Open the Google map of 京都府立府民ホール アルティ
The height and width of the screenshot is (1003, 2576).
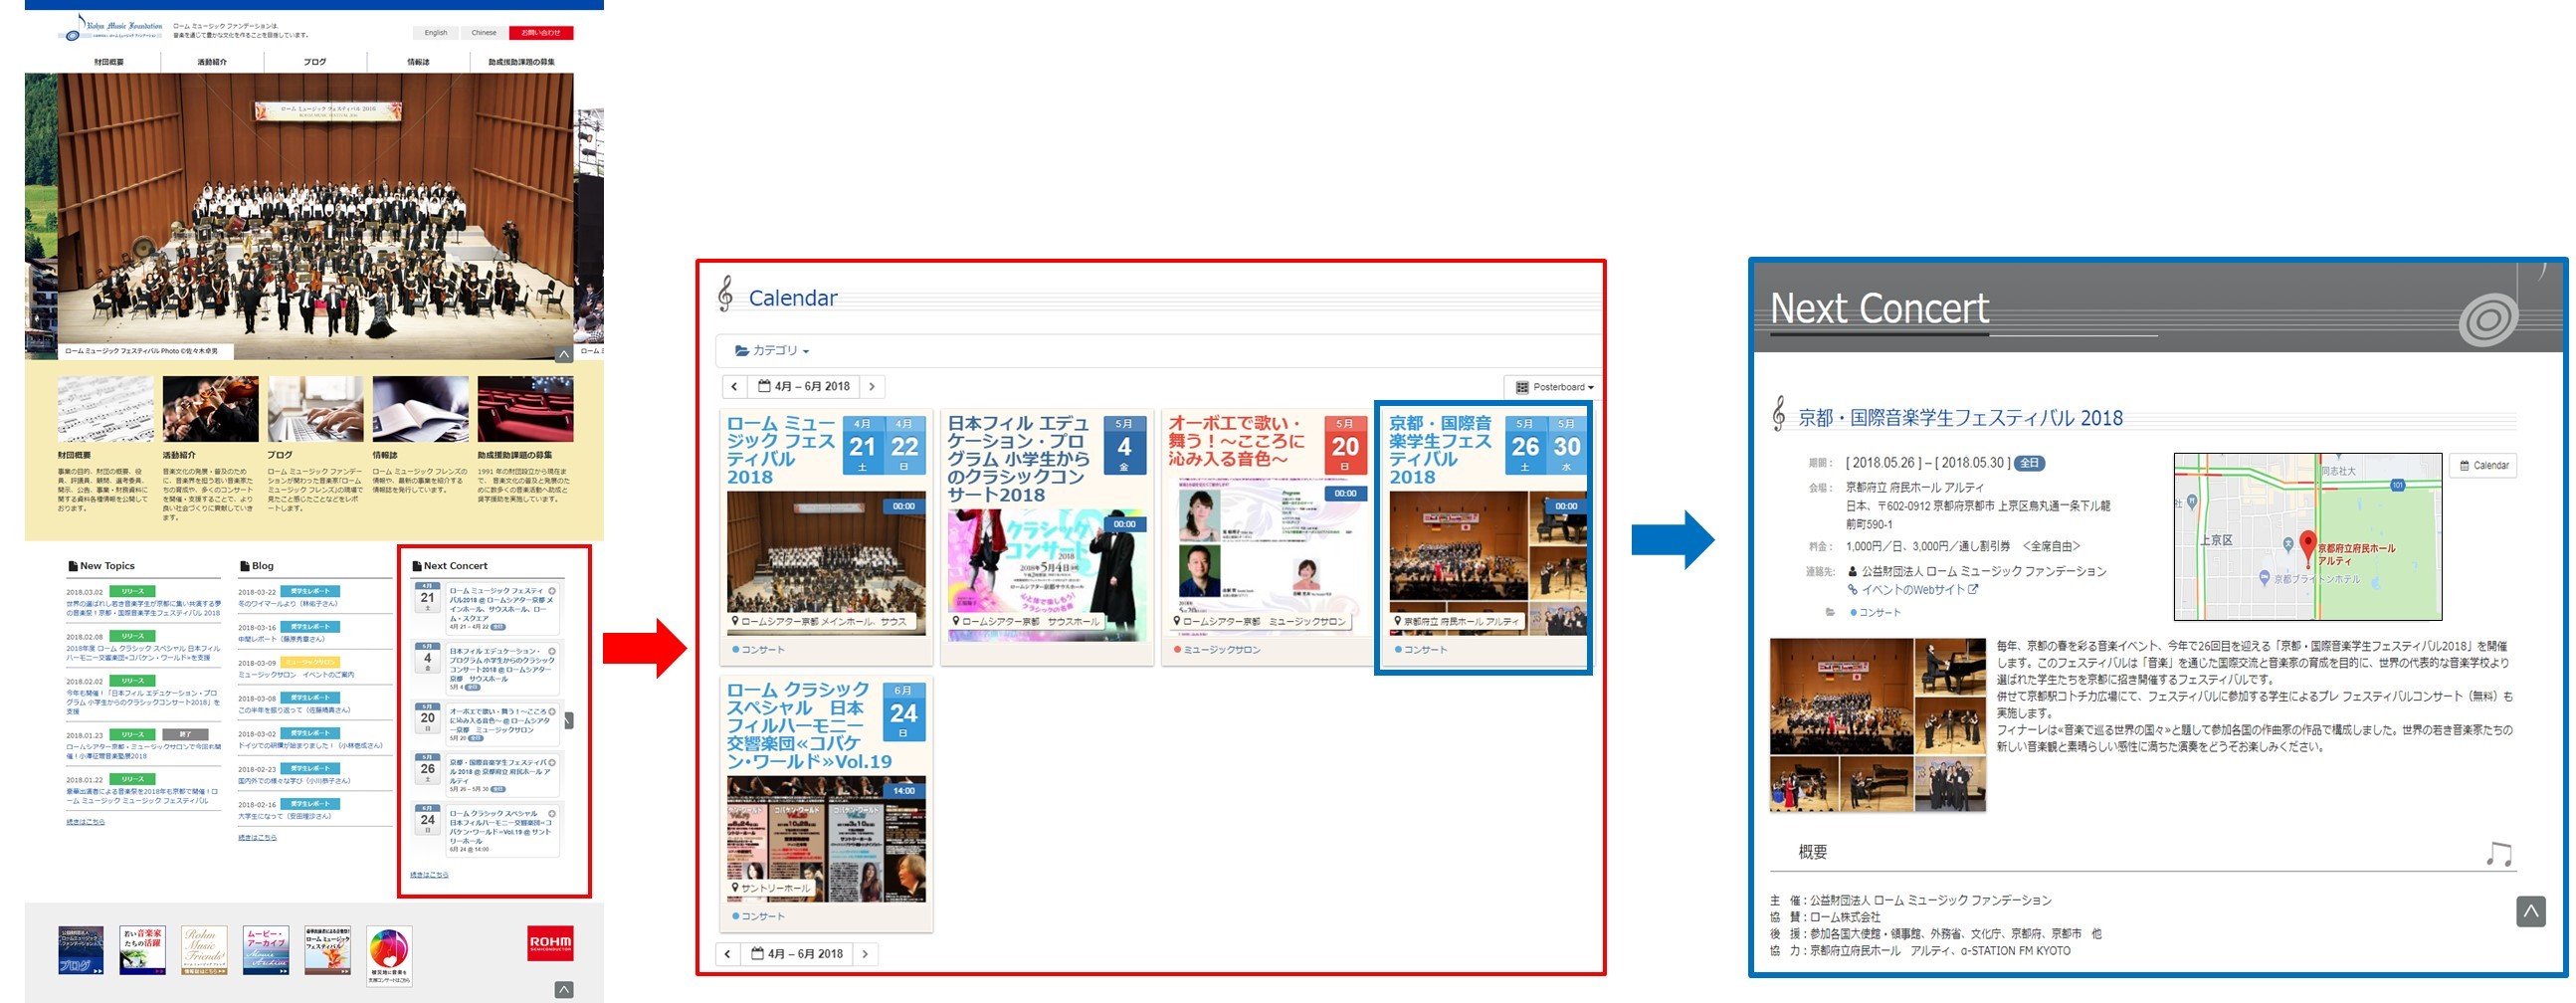pos(2307,537)
